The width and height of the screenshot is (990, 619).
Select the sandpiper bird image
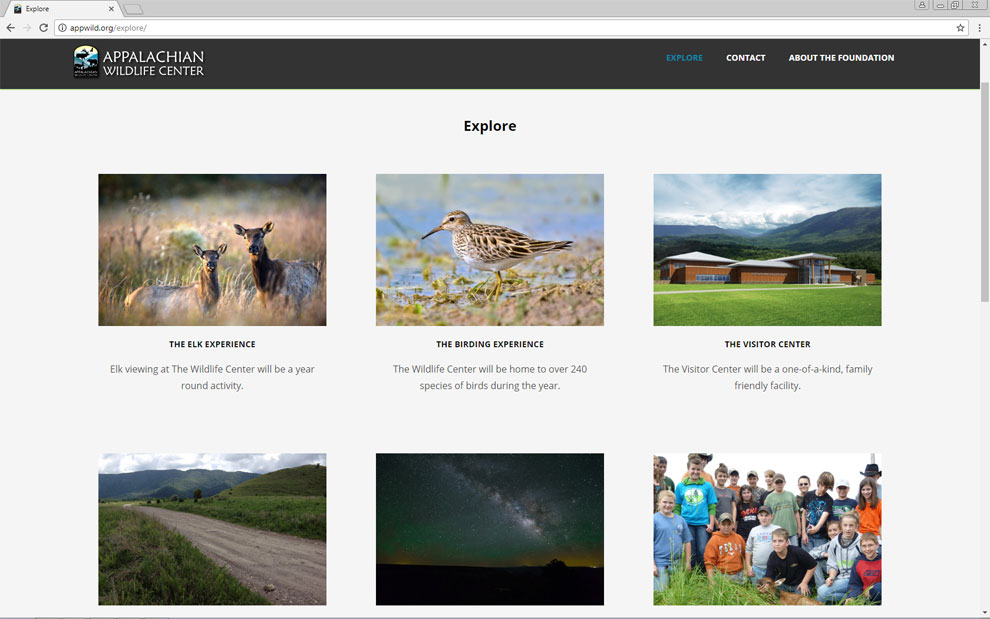[490, 250]
